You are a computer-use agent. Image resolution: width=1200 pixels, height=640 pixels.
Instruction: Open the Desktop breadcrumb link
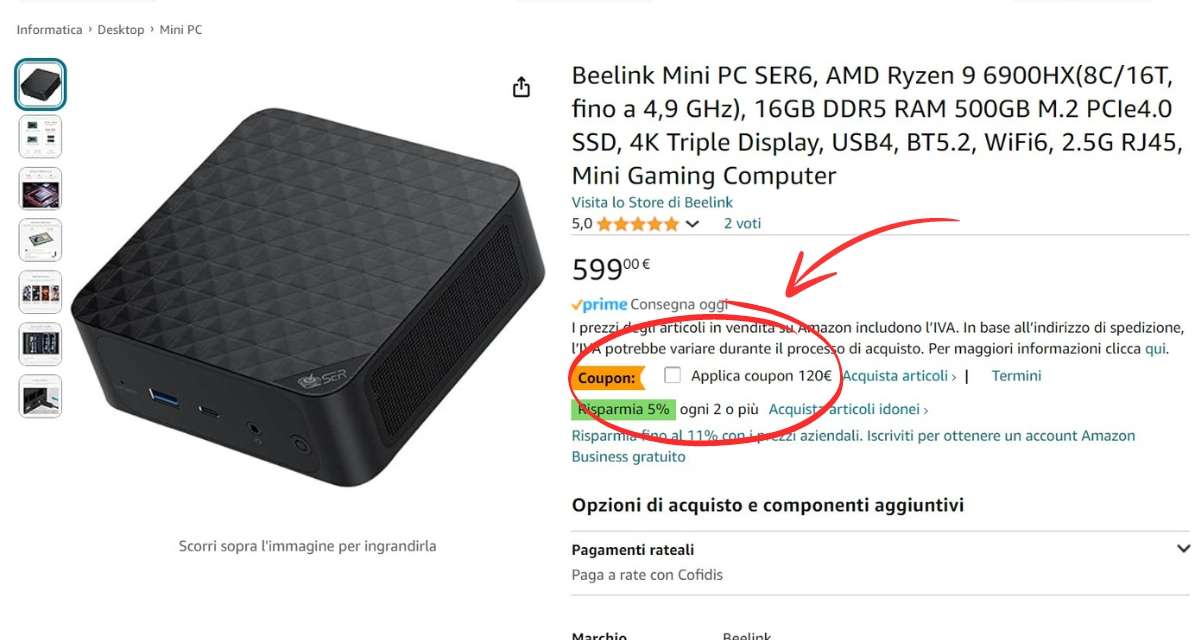pyautogui.click(x=121, y=30)
